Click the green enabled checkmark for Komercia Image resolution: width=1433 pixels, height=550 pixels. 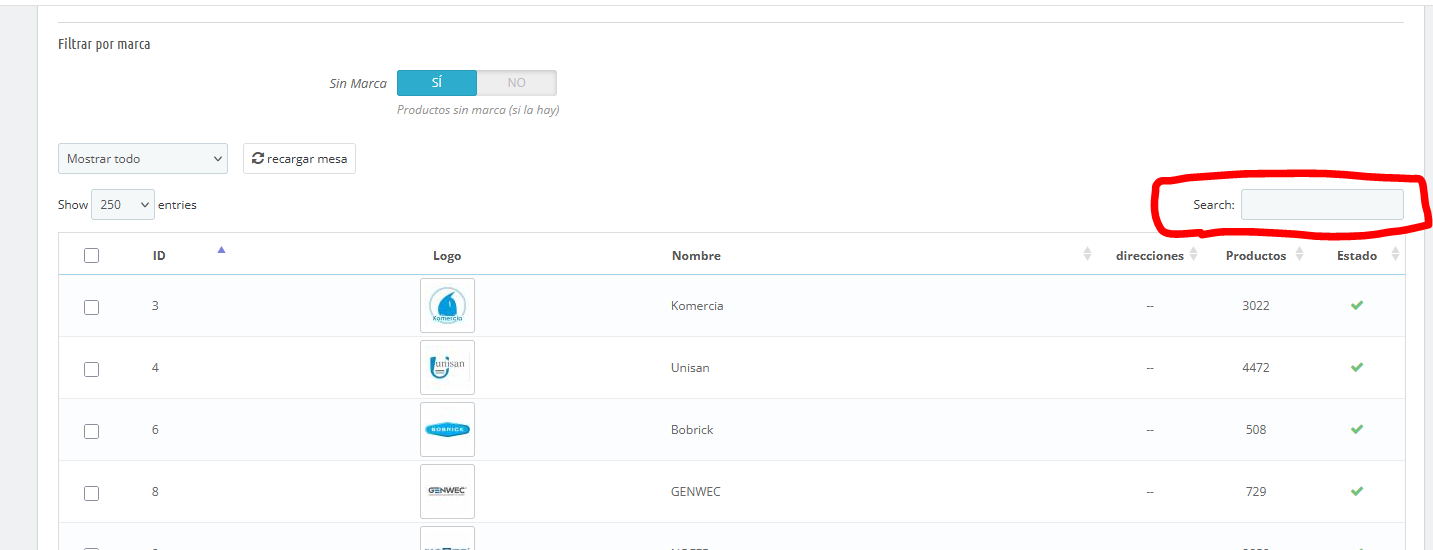[x=1356, y=305]
